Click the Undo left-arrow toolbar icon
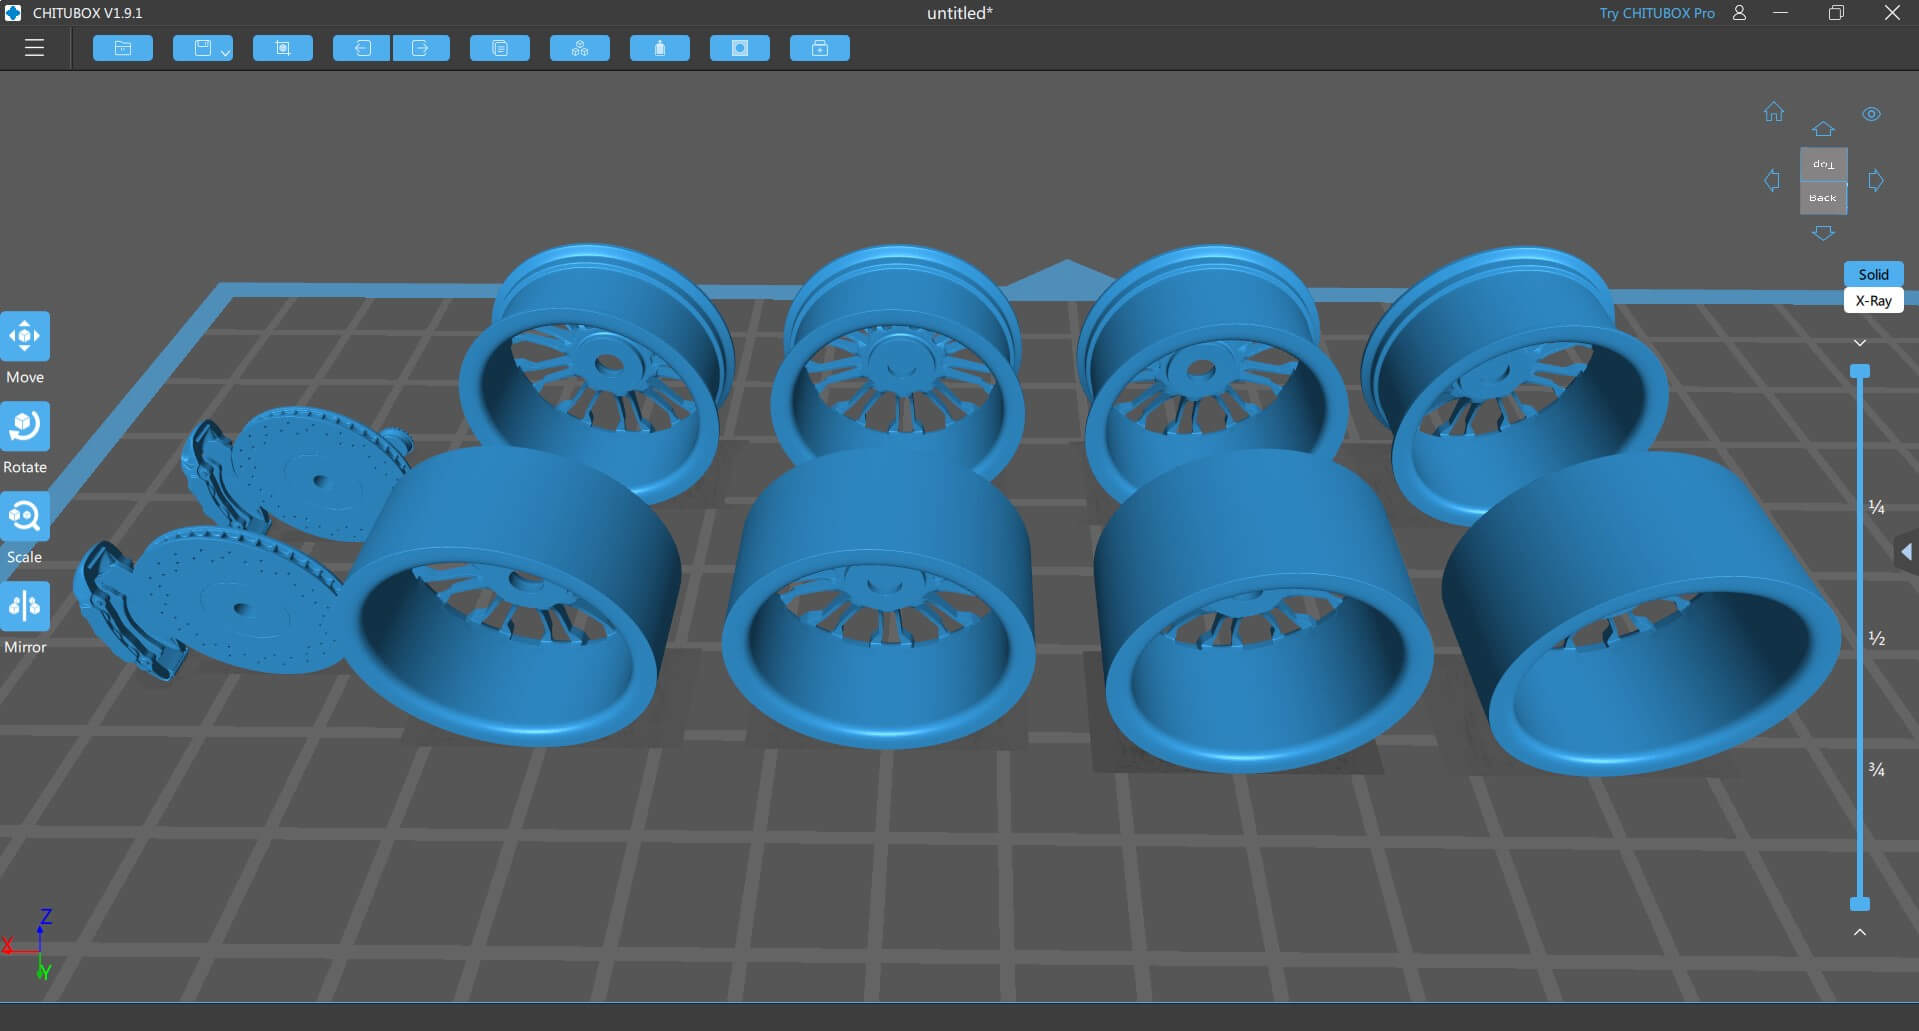Viewport: 1919px width, 1031px height. point(362,48)
